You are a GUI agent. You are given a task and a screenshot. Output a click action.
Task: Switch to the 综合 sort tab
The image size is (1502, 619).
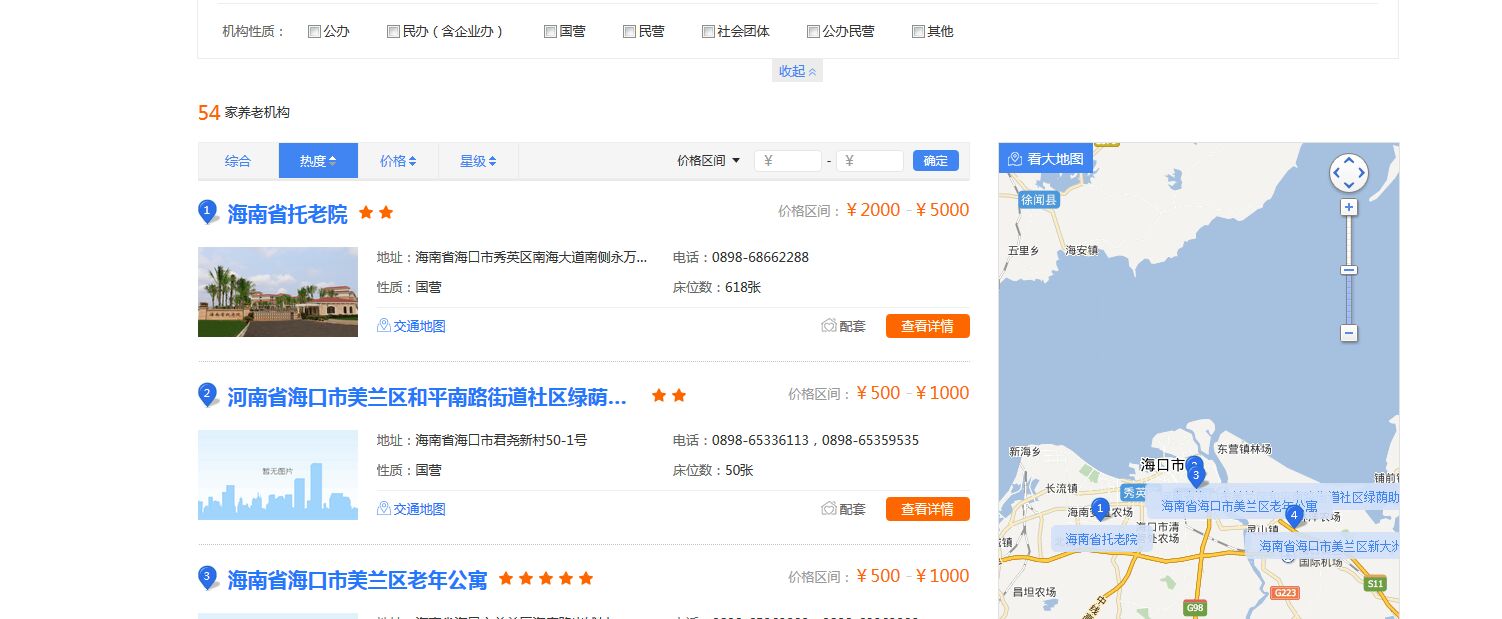(238, 161)
